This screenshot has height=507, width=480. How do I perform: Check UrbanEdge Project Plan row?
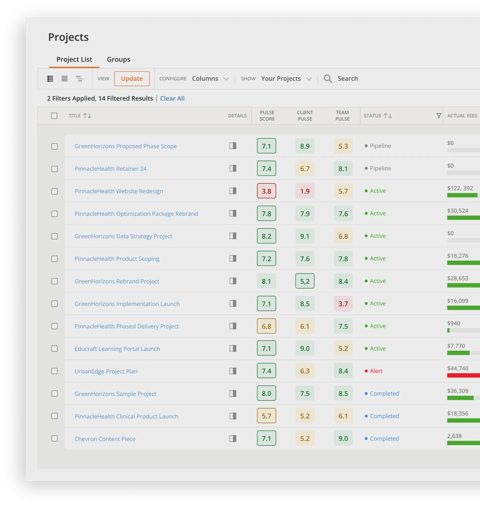[x=54, y=371]
